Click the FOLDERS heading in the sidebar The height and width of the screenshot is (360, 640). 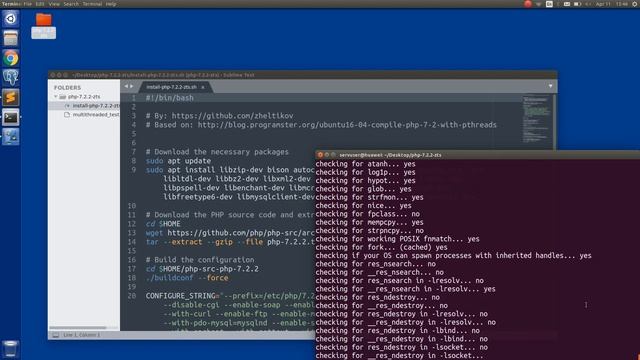click(67, 88)
